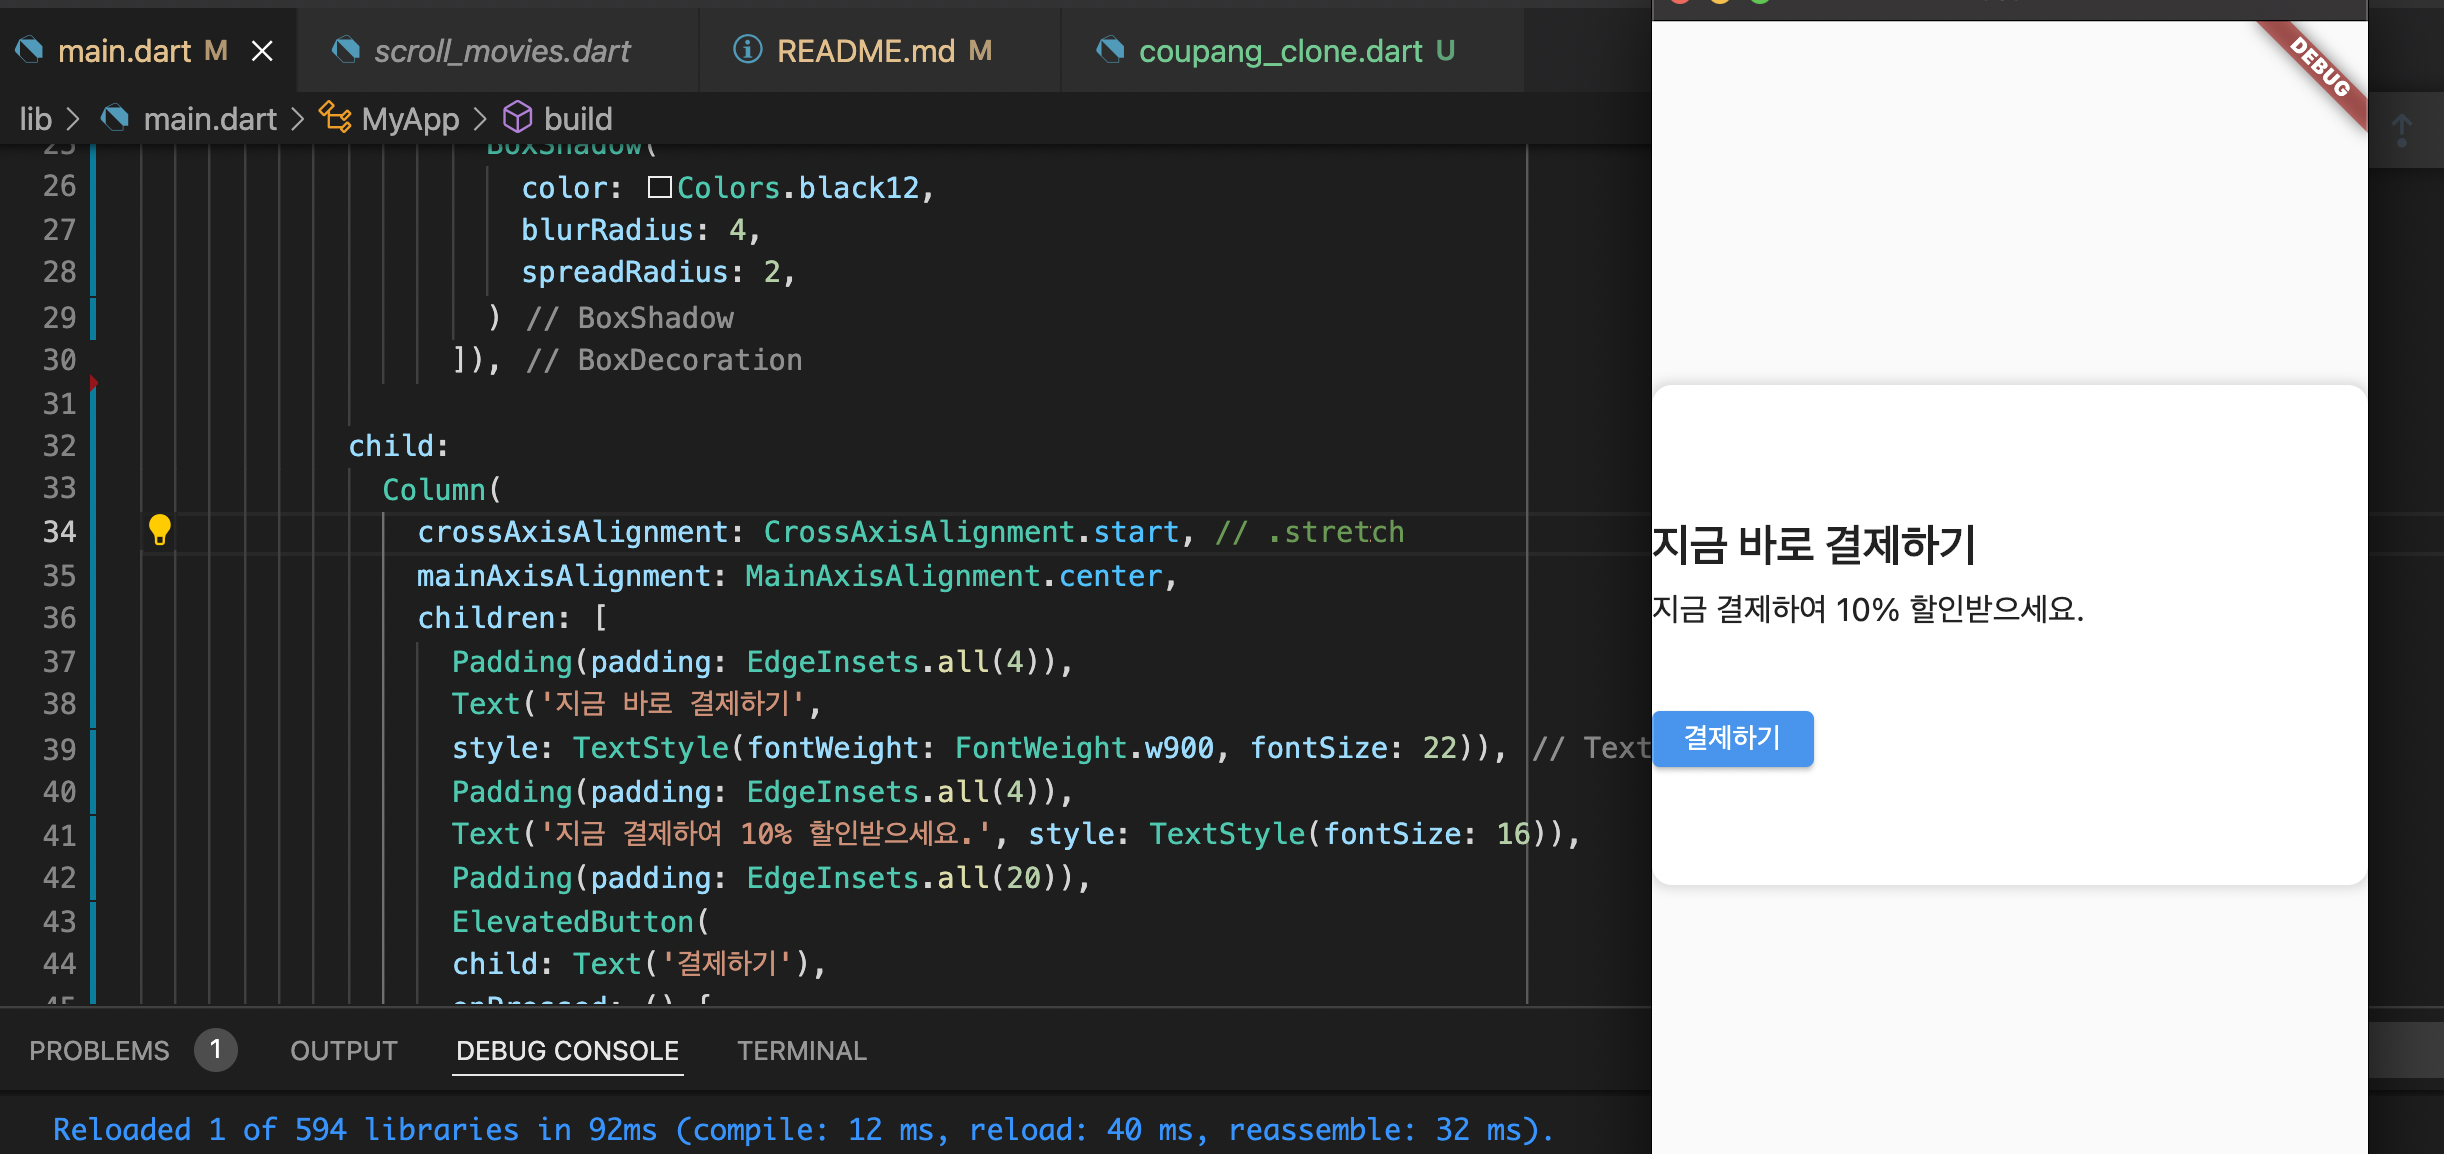
Task: Click line number 34 in the gutter
Action: (59, 532)
